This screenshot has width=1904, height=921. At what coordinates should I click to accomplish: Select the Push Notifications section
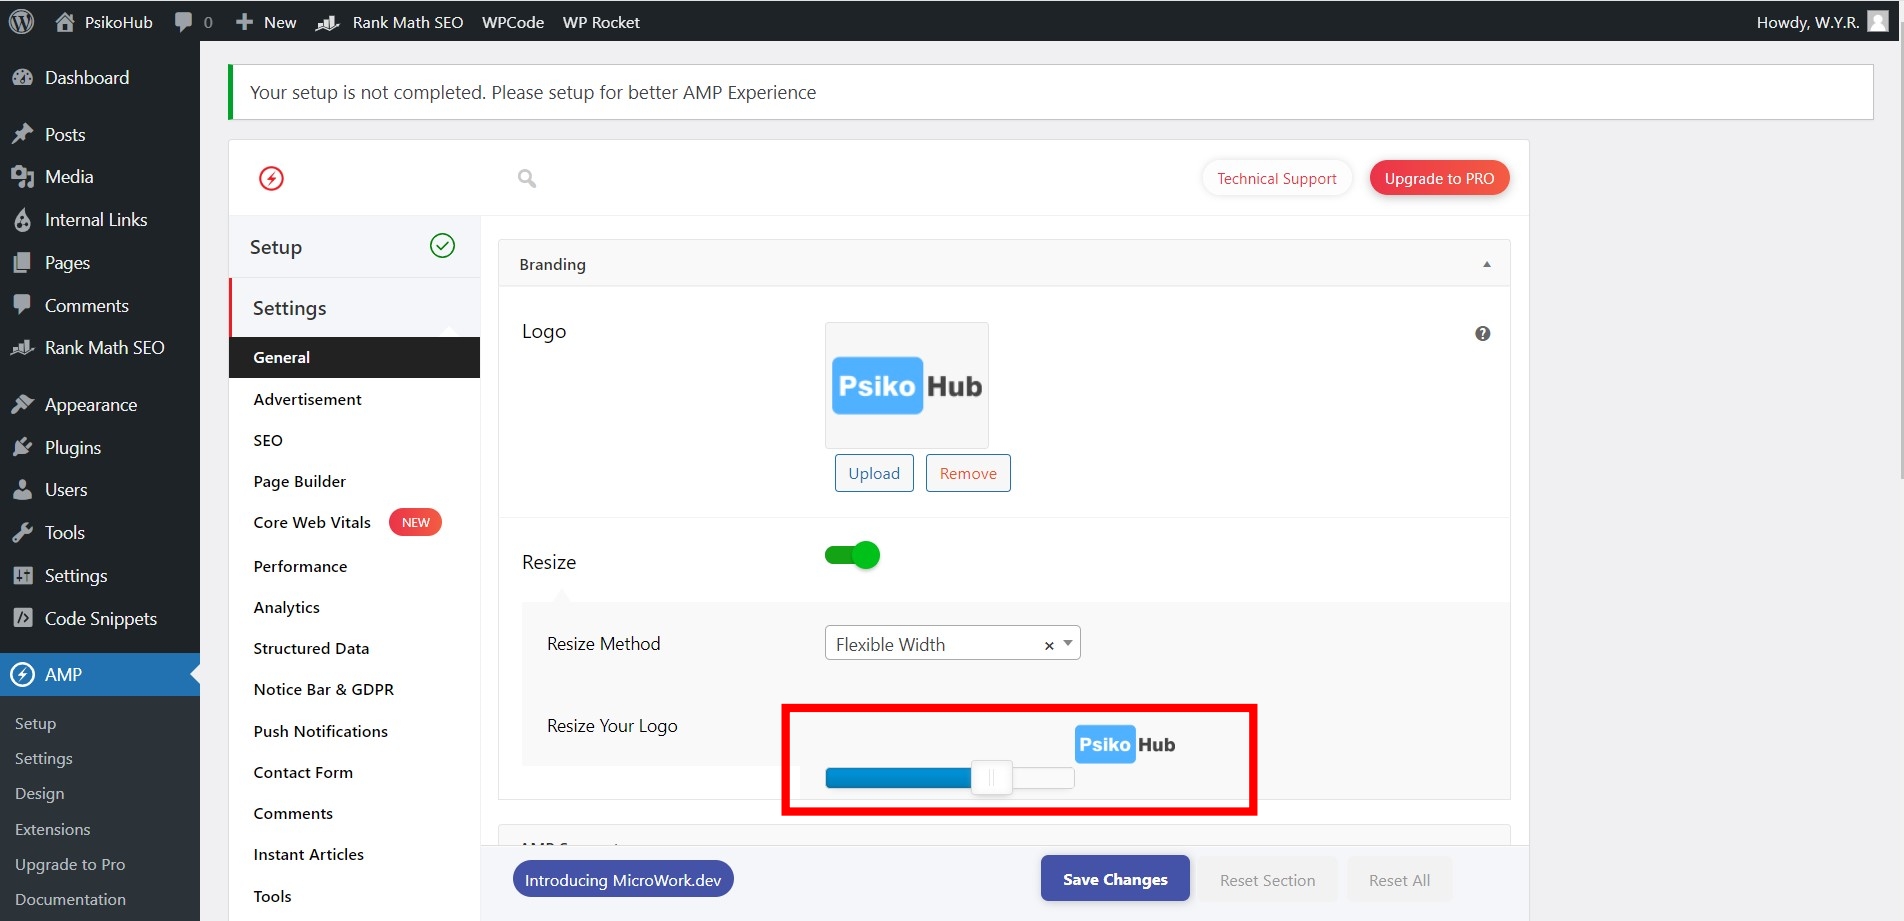point(320,731)
